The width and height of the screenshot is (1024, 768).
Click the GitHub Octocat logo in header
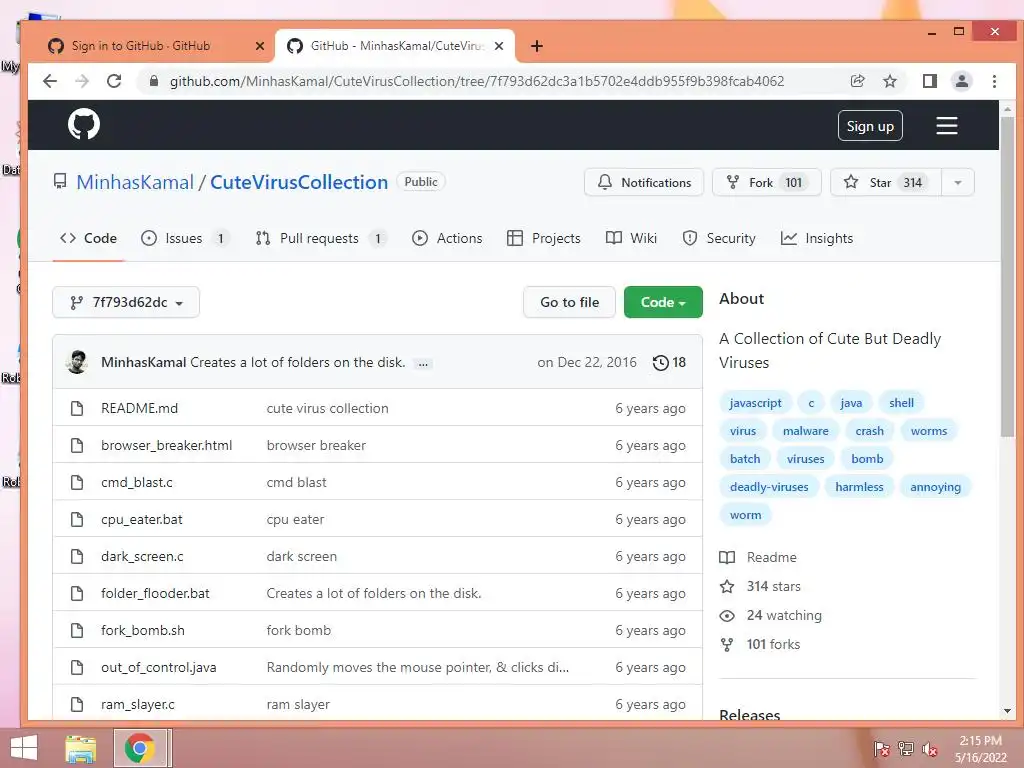tap(84, 124)
